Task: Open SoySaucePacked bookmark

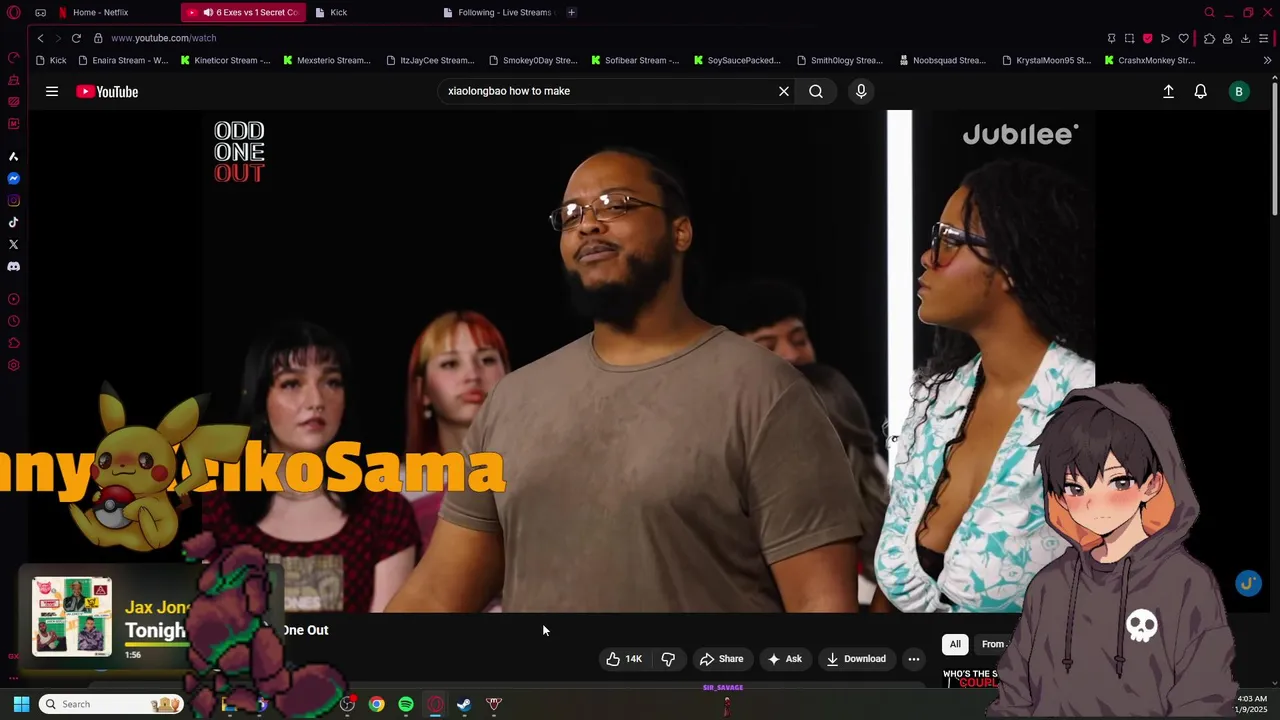Action: [x=737, y=60]
